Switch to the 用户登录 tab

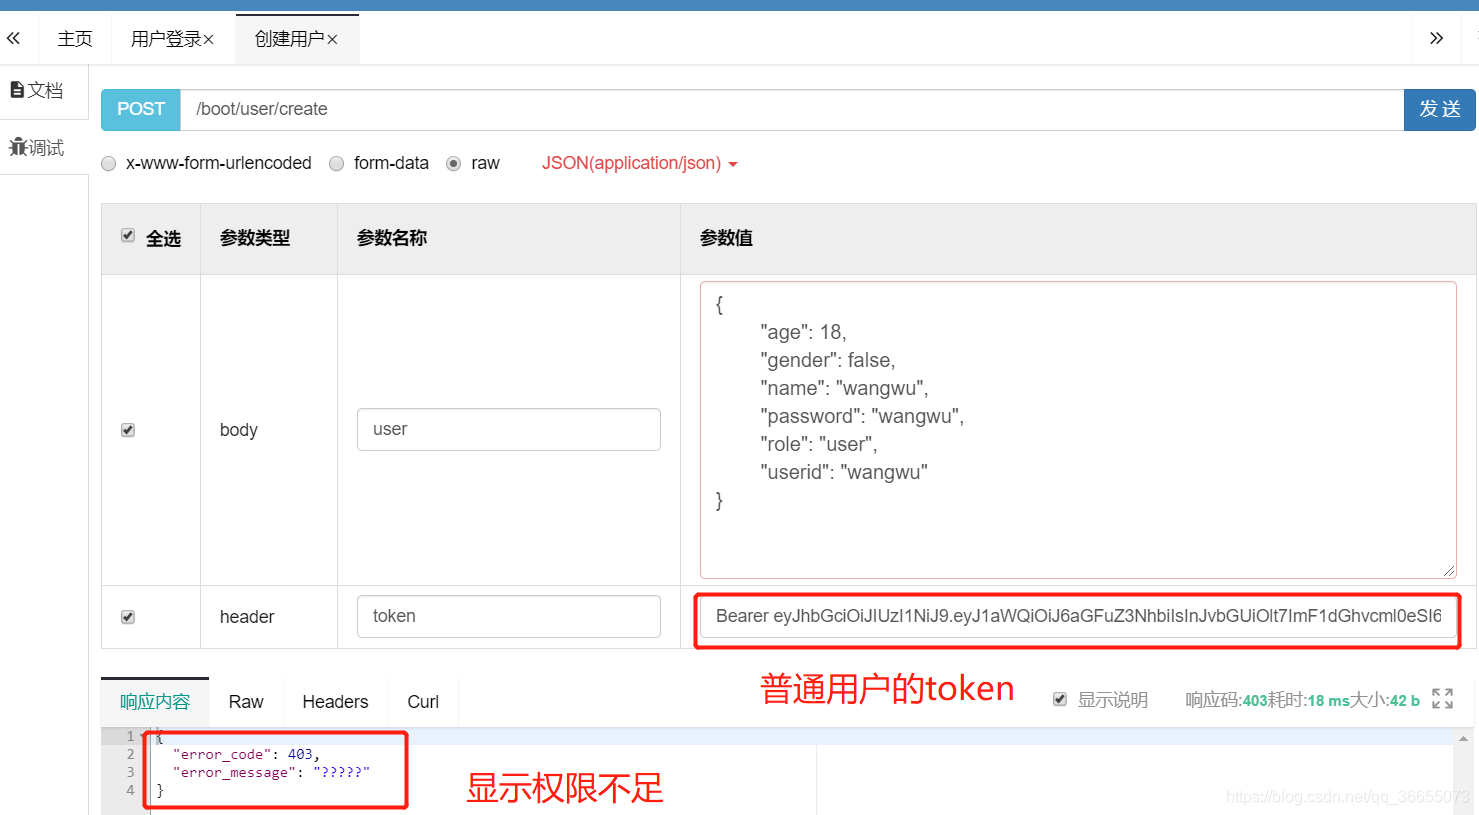tap(166, 39)
